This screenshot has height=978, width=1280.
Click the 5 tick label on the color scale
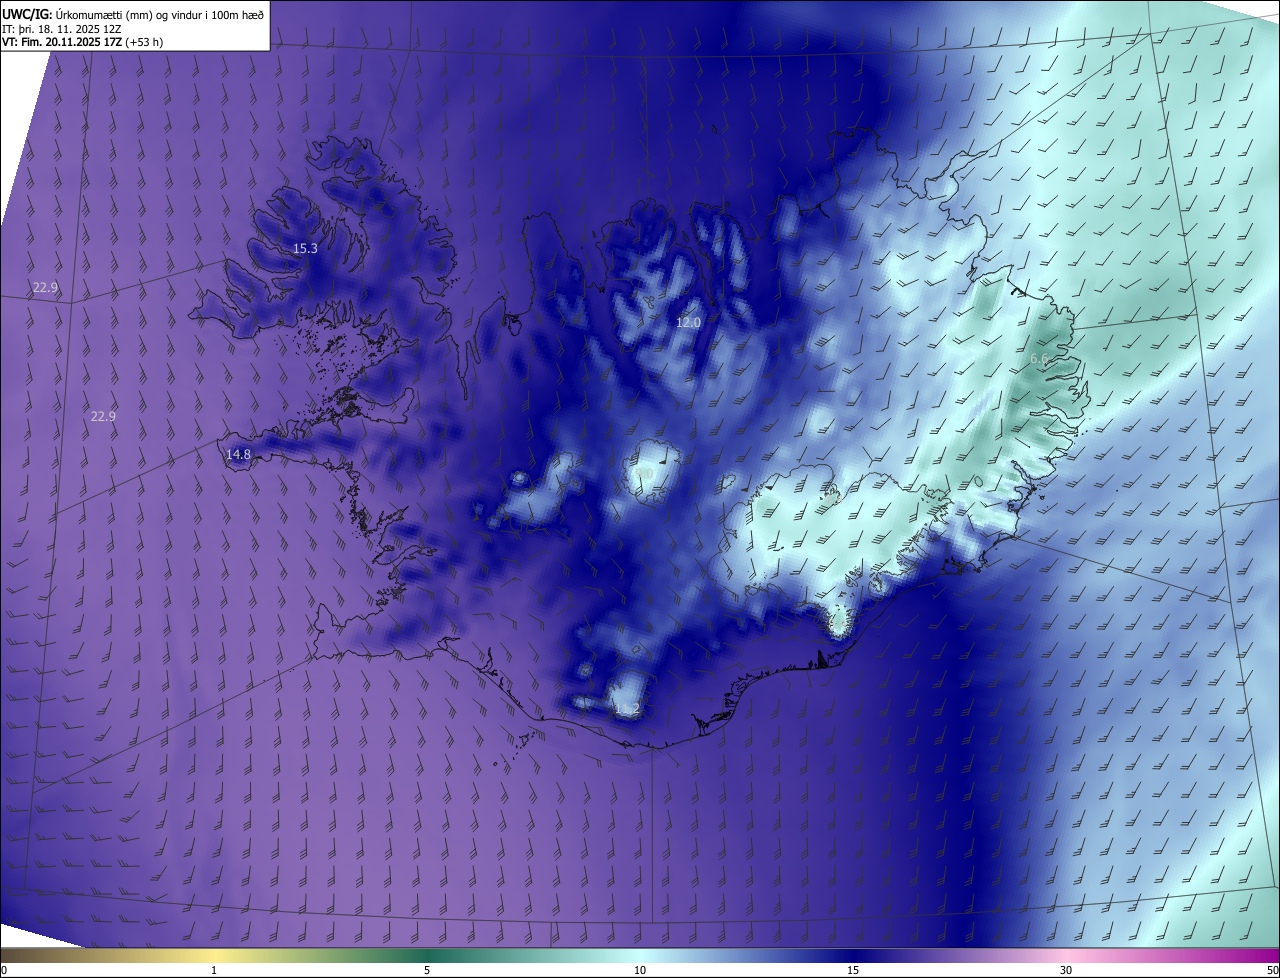tap(427, 970)
